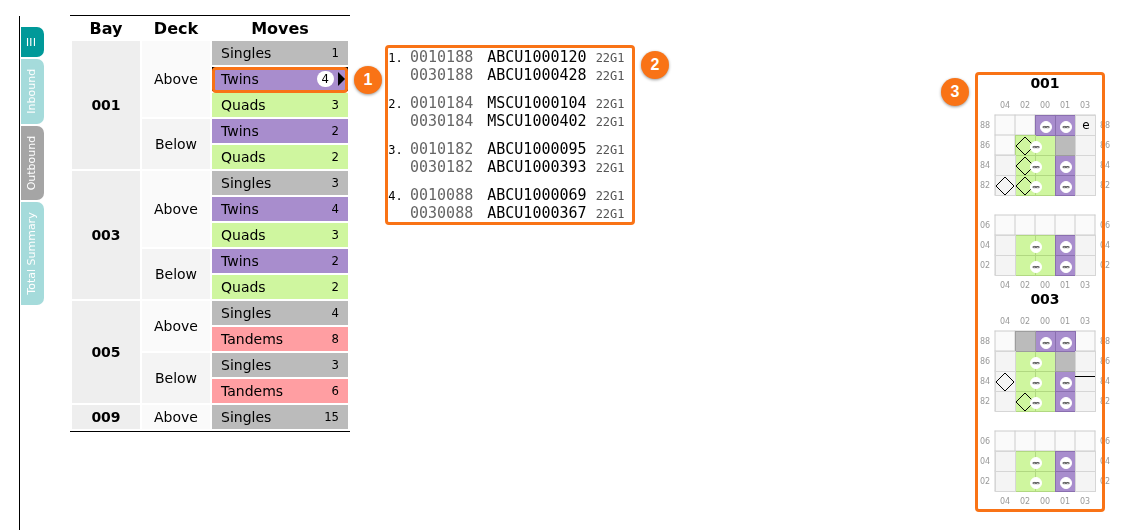Click bay 003 tier 04 green container marker
The width and height of the screenshot is (1130, 530).
point(1036,463)
